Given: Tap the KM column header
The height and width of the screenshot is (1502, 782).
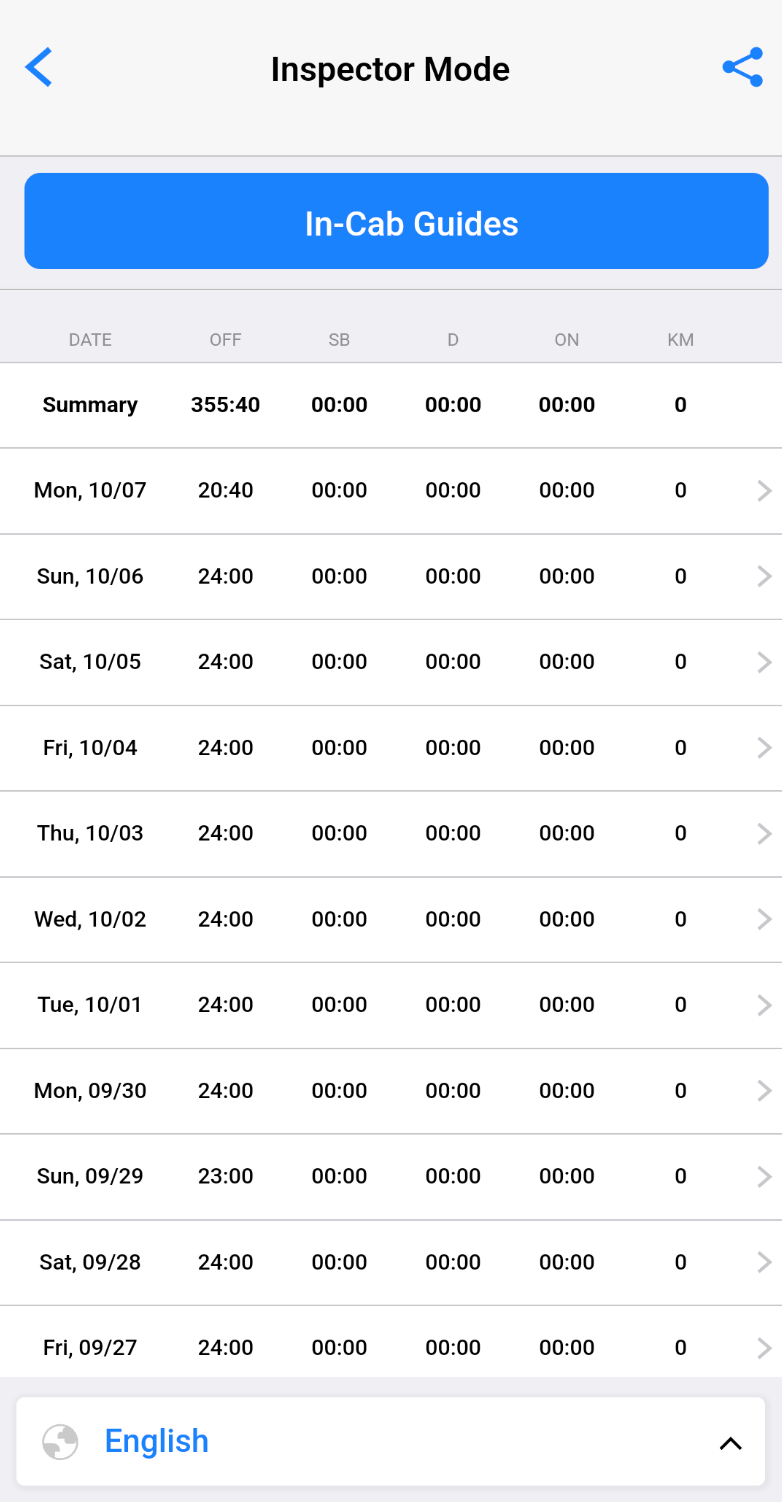Looking at the screenshot, I should (681, 340).
